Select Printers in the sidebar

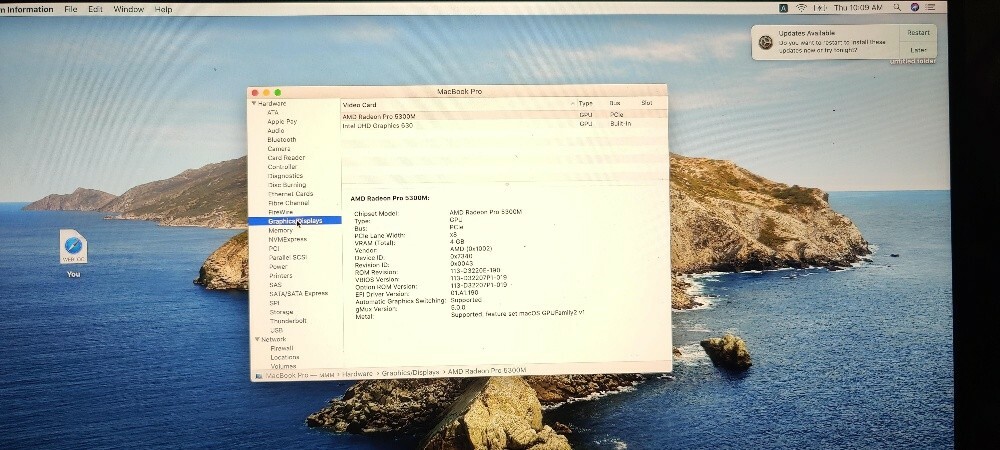281,275
